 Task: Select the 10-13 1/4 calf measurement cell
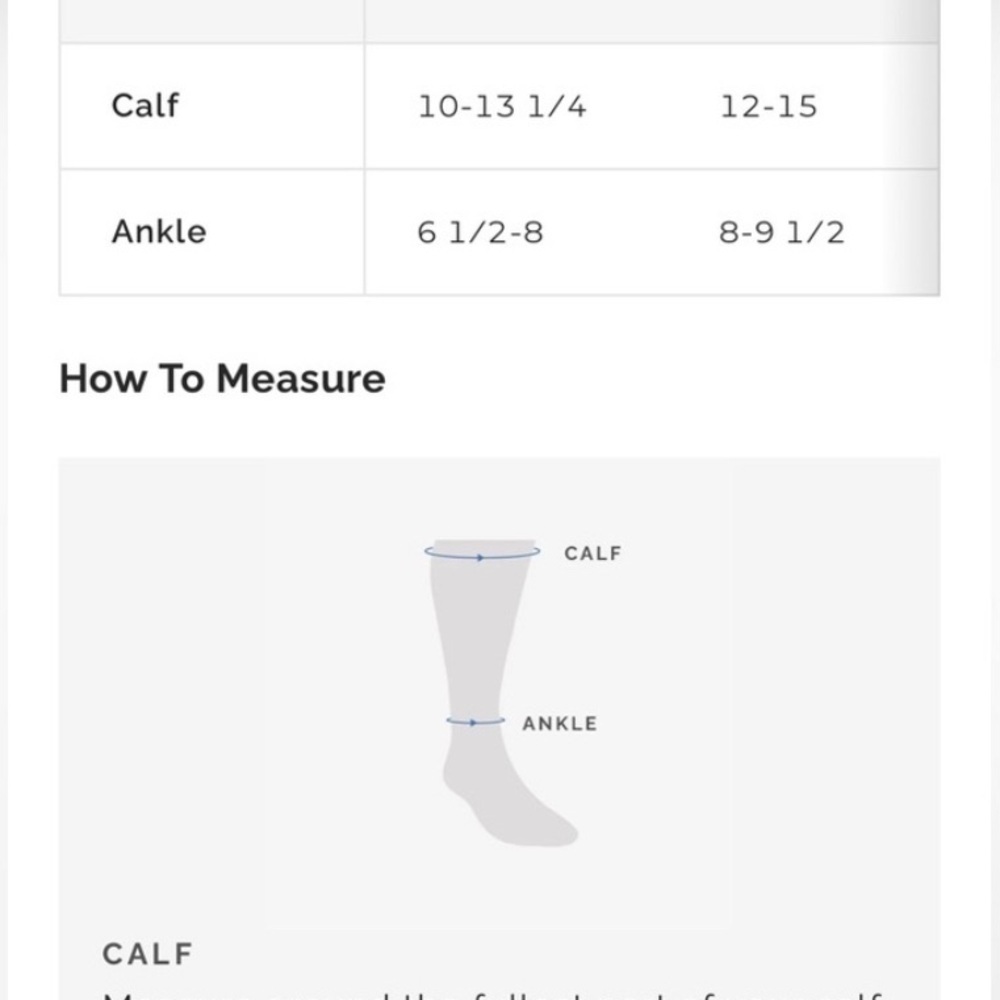pyautogui.click(x=501, y=106)
